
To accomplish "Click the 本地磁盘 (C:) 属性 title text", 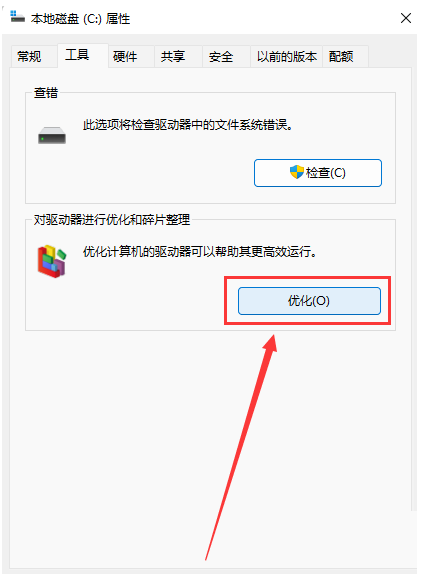I will (x=80, y=18).
